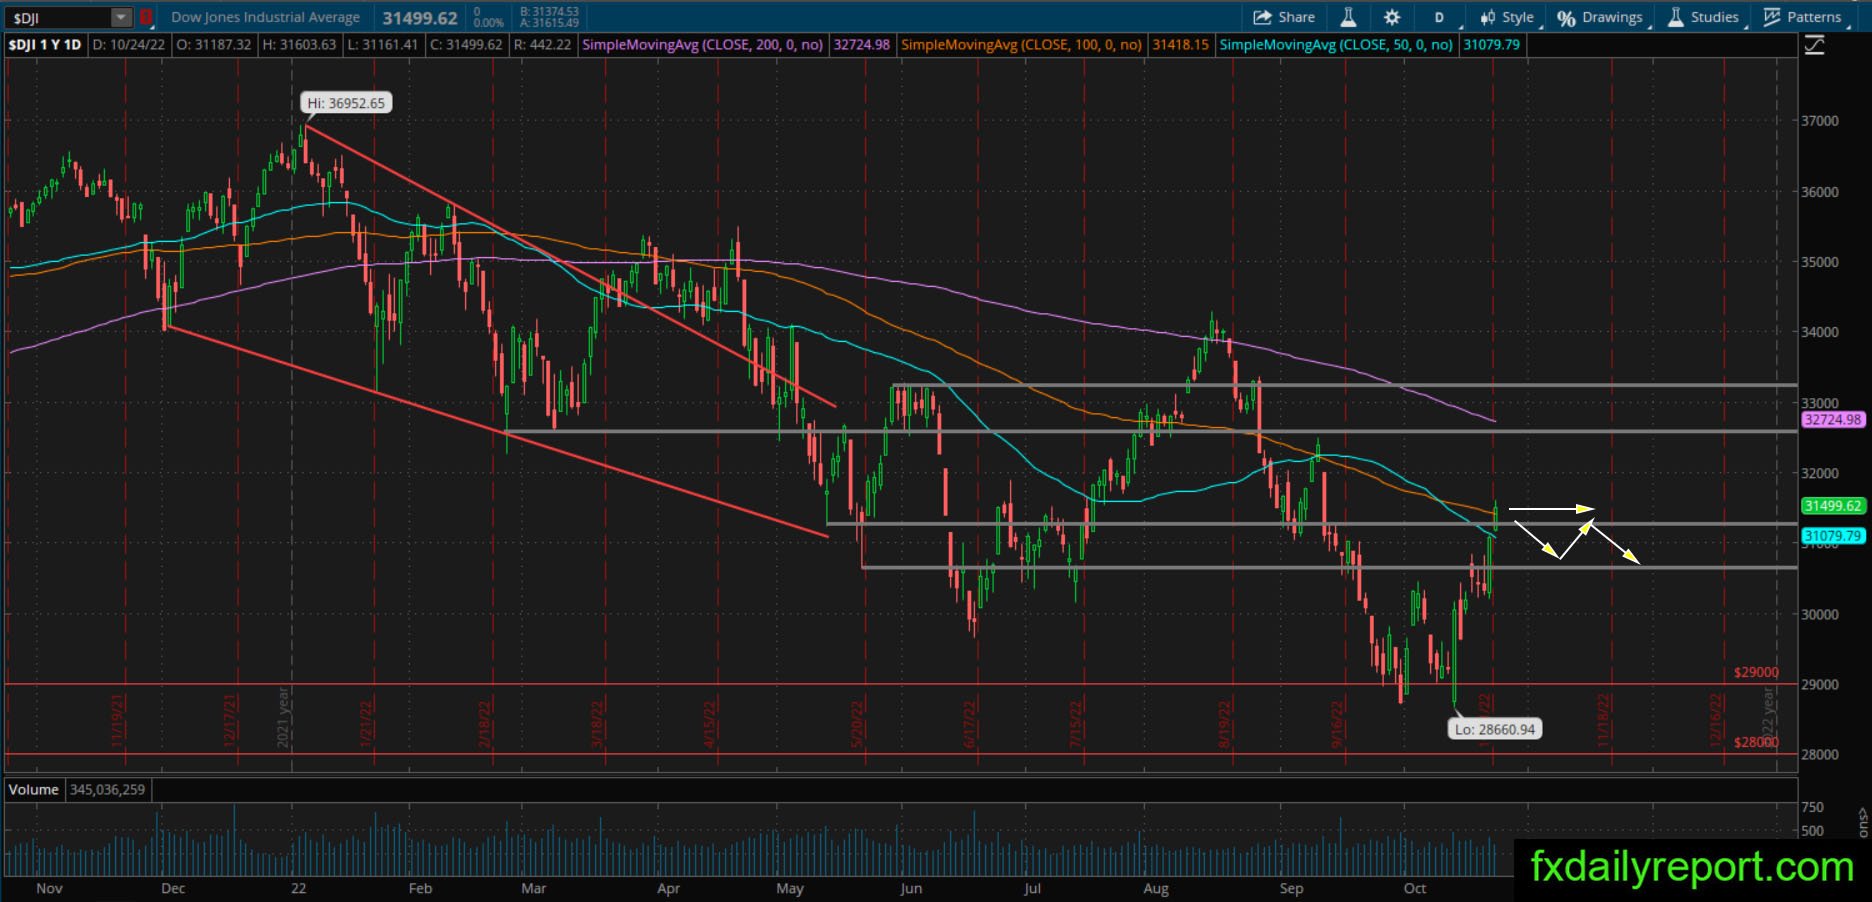Open chart settings gear icon

(x=1391, y=17)
